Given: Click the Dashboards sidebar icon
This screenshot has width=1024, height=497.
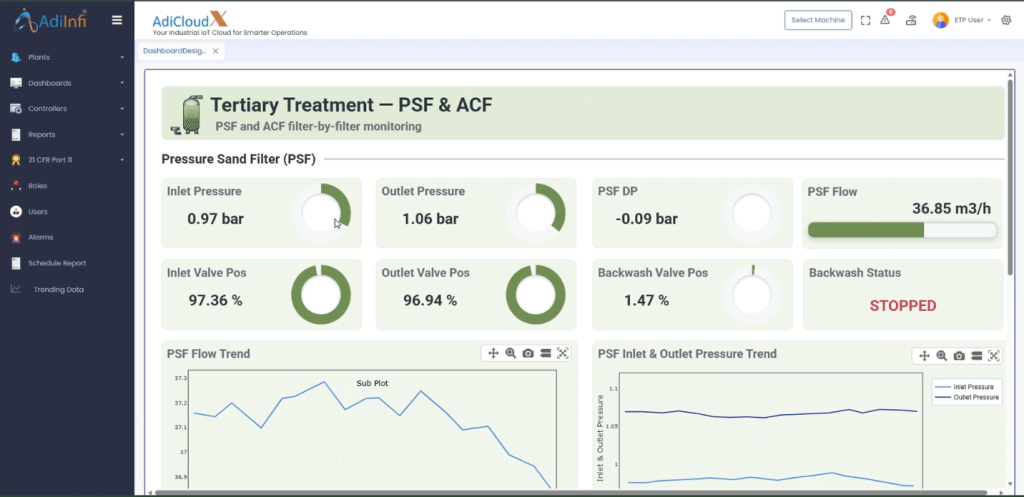Looking at the screenshot, I should click(16, 83).
